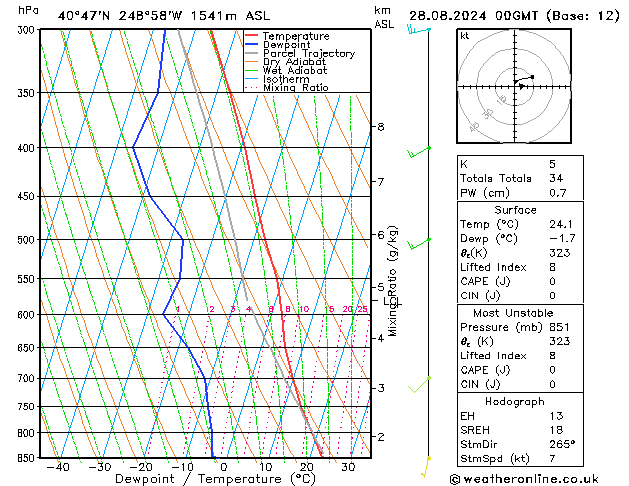Click the 500 hPa pressure label
The height and width of the screenshot is (486, 629).
coord(28,240)
